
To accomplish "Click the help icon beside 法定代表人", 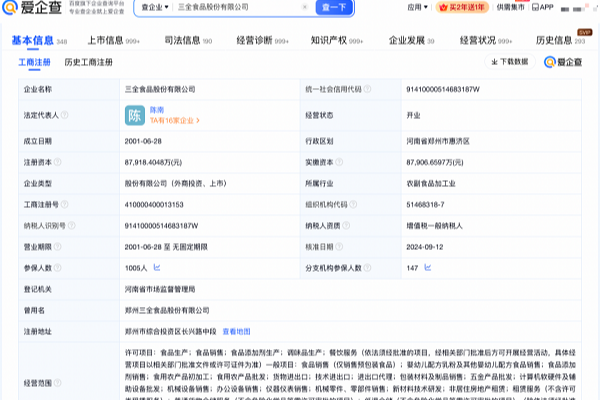I will point(65,115).
